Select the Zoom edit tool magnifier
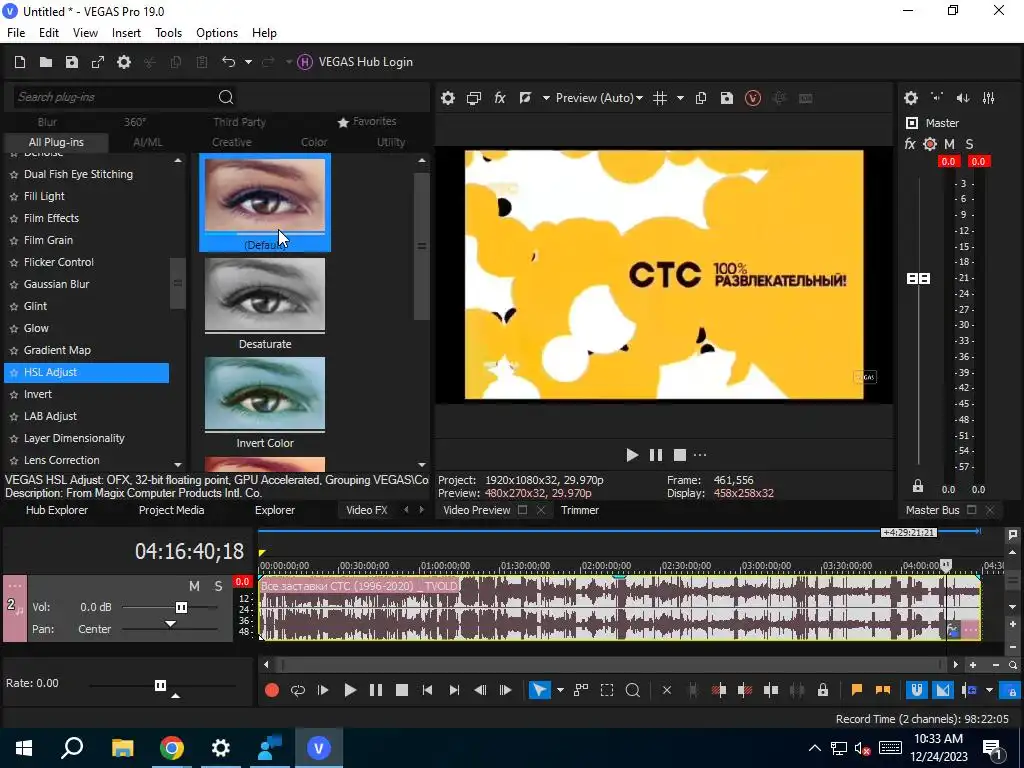This screenshot has height=768, width=1024. [x=632, y=690]
